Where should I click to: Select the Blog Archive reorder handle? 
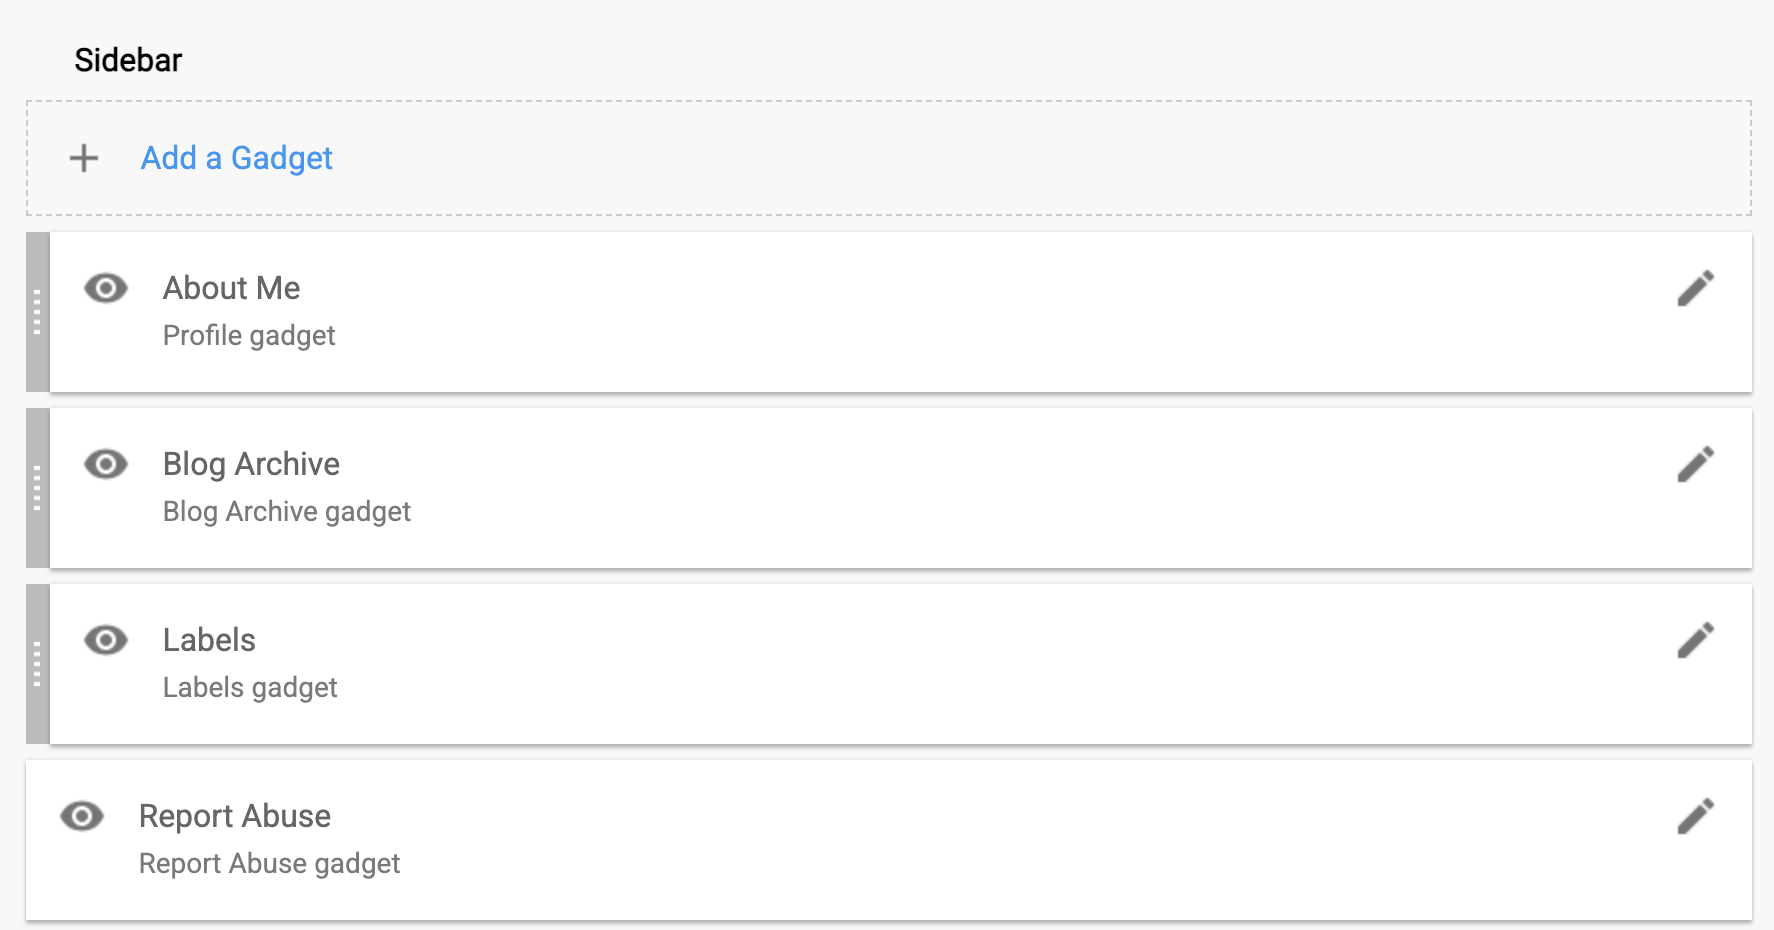(36, 488)
